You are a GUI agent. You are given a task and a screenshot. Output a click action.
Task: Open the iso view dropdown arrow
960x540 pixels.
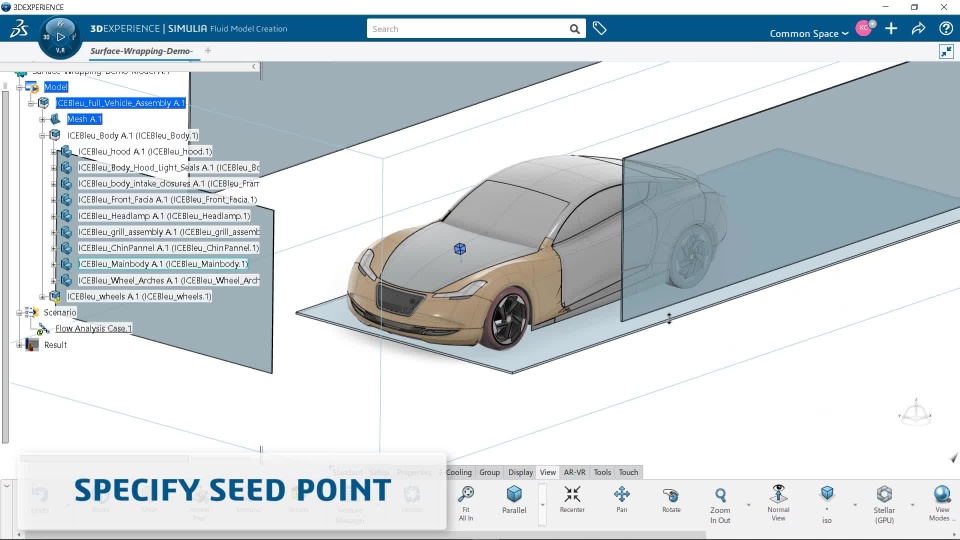[855, 504]
